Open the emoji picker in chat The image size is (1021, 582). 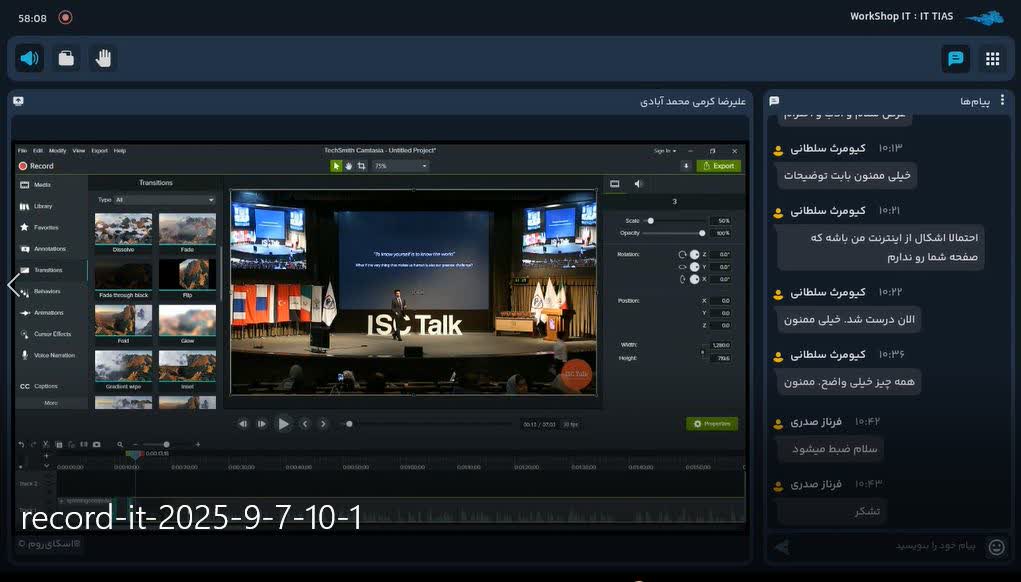(996, 547)
